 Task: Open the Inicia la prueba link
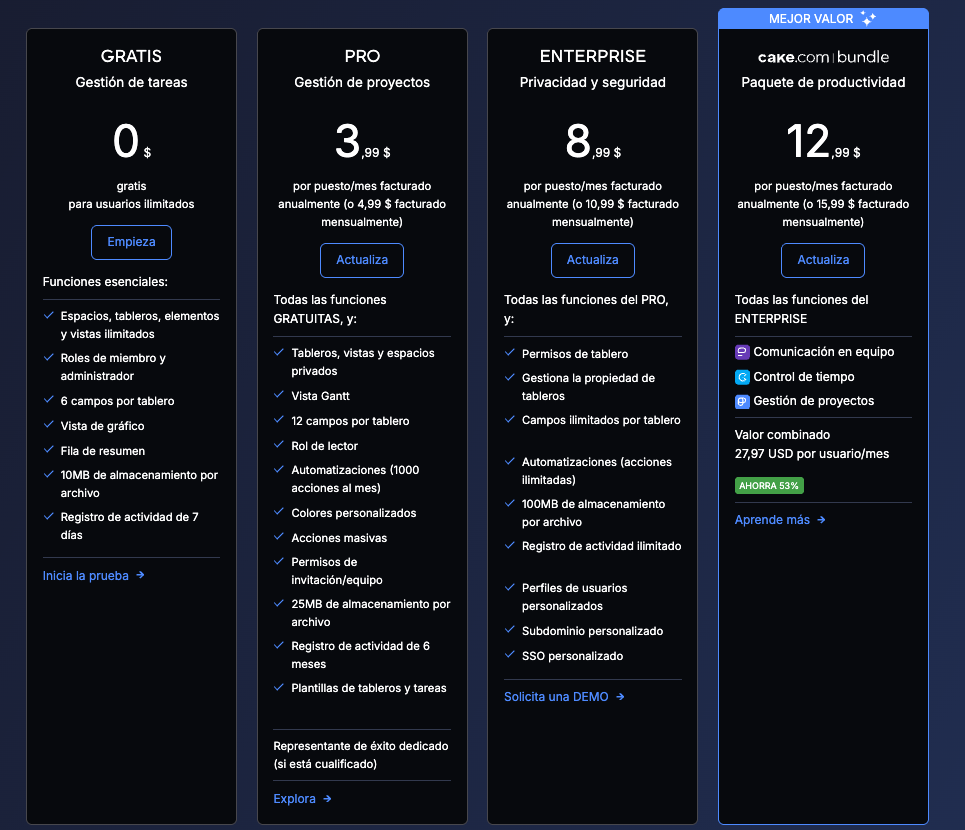pos(86,575)
